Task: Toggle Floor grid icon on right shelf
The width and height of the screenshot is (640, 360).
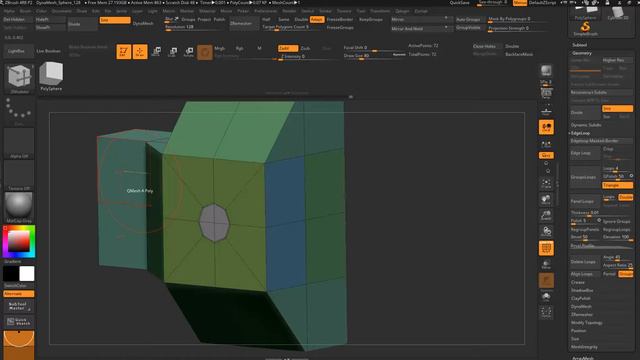Action: click(x=546, y=111)
